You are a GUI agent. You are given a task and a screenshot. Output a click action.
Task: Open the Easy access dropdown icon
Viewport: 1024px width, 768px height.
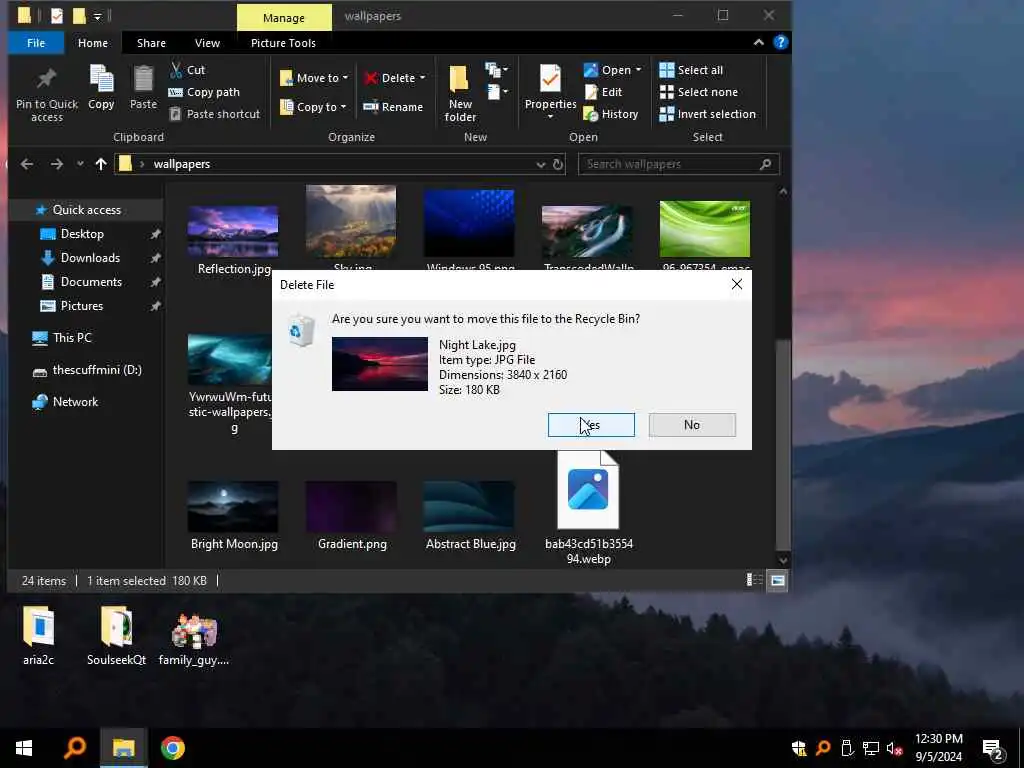[x=497, y=92]
